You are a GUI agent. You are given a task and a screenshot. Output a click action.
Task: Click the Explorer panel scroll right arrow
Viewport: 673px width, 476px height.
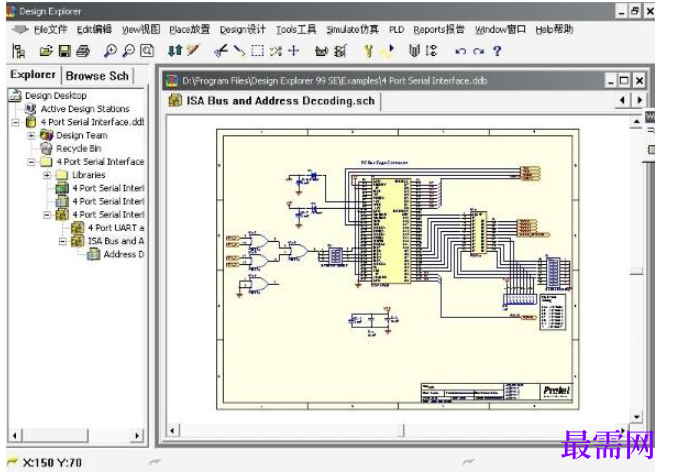[136, 436]
